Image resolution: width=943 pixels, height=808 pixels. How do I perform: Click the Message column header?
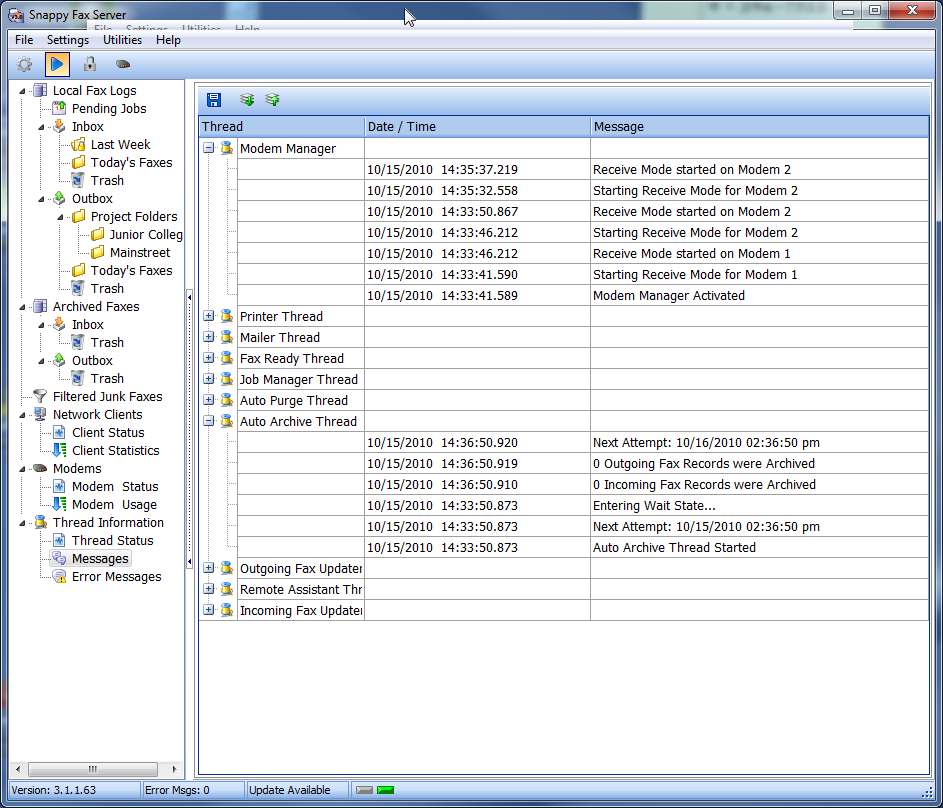[760, 126]
